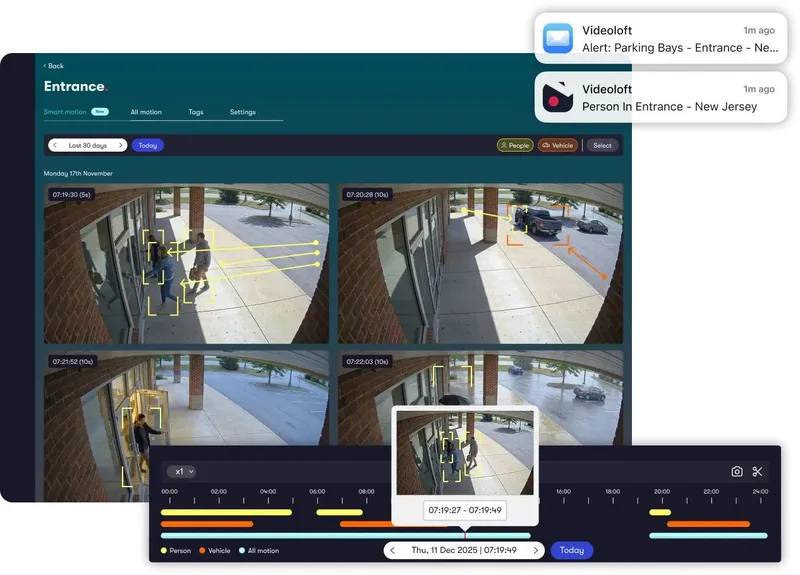Expand the x1 playback speed dropdown
800x575 pixels.
coord(181,471)
